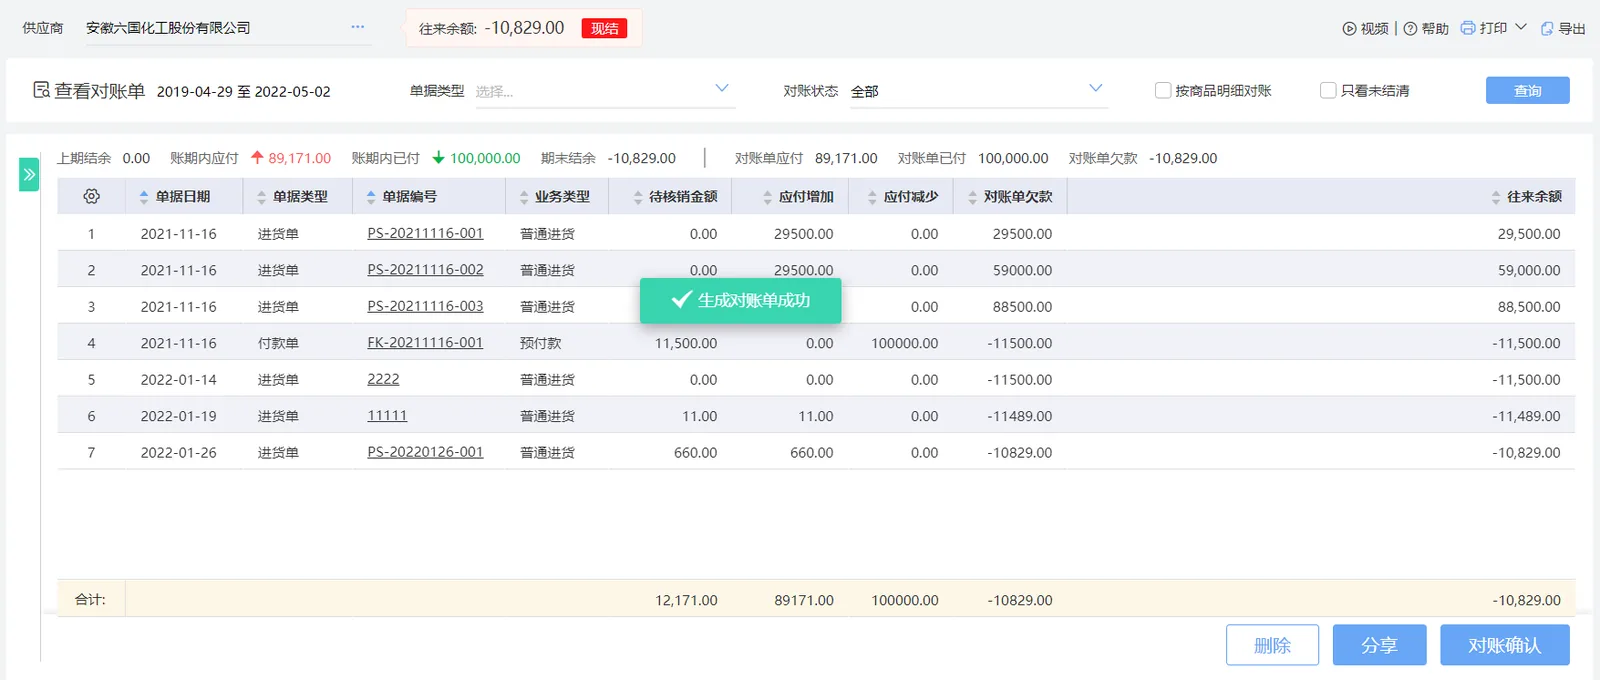Click the 删除 button

1272,645
